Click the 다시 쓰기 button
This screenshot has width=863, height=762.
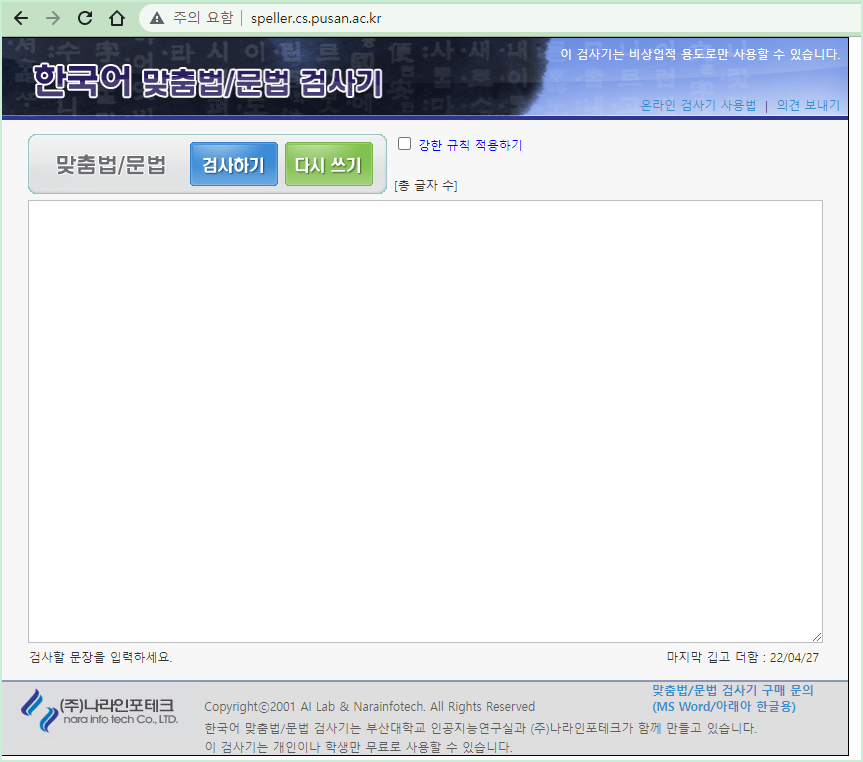coord(328,164)
